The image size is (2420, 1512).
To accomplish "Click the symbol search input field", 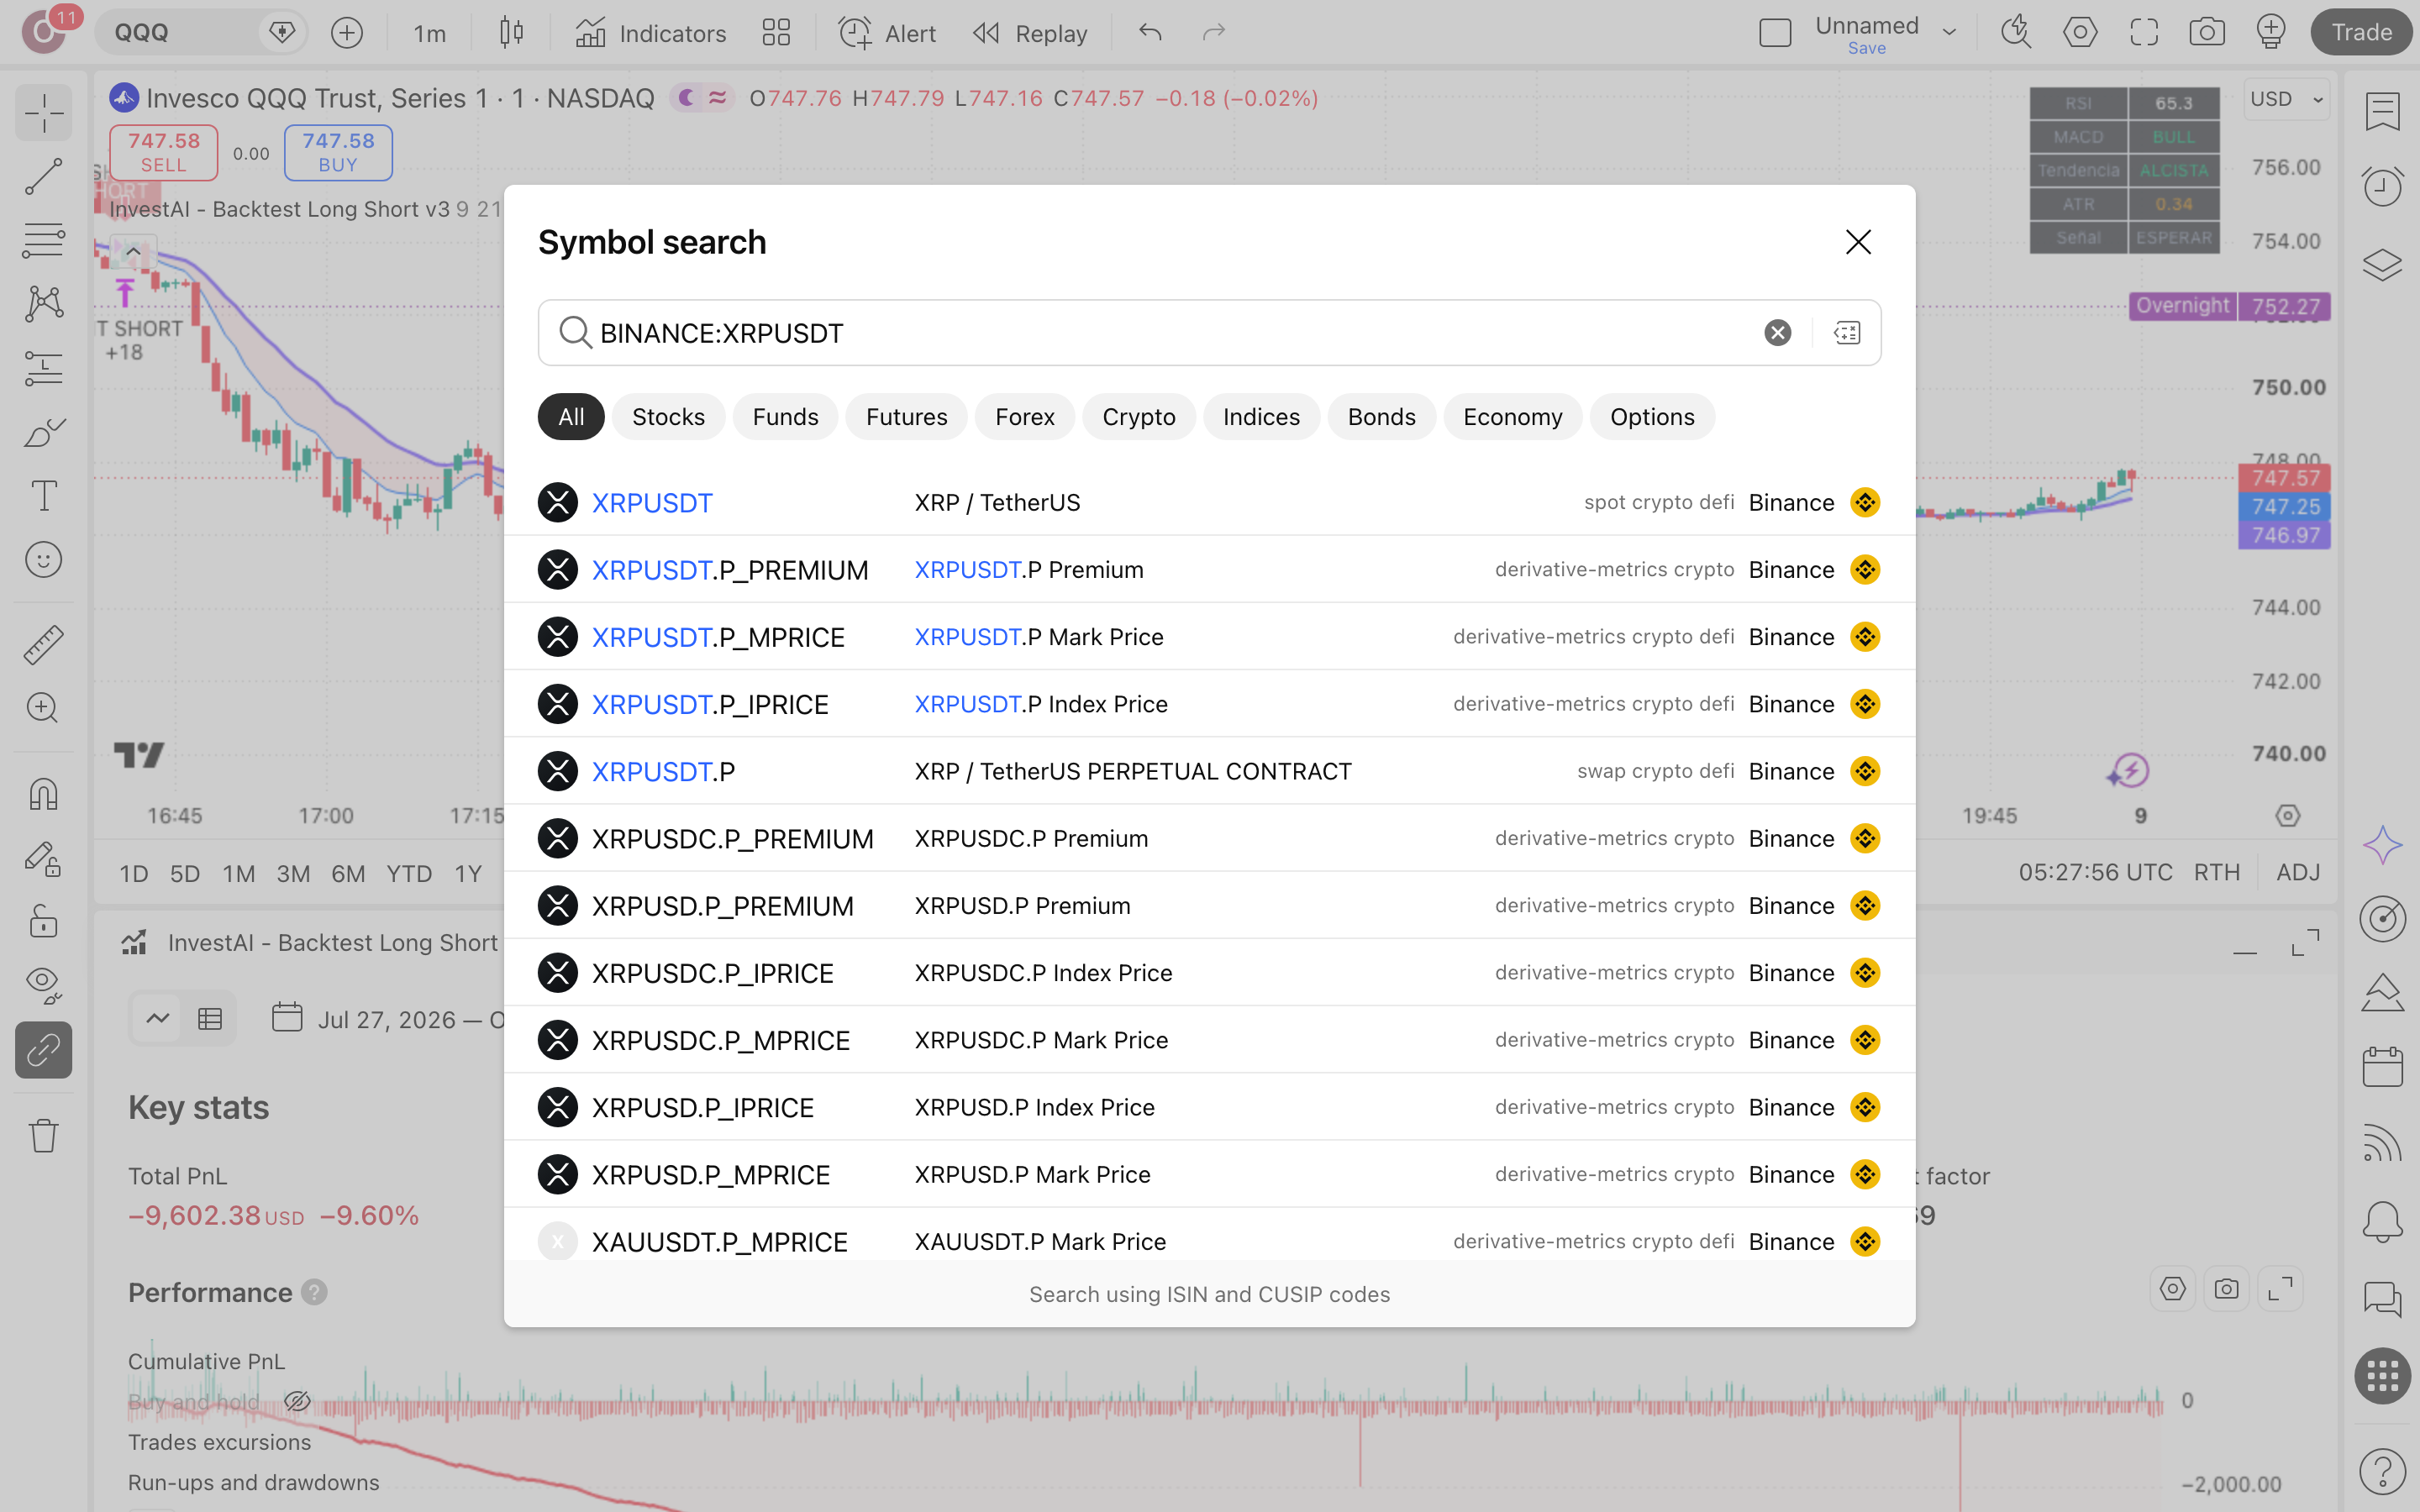I will point(1209,333).
